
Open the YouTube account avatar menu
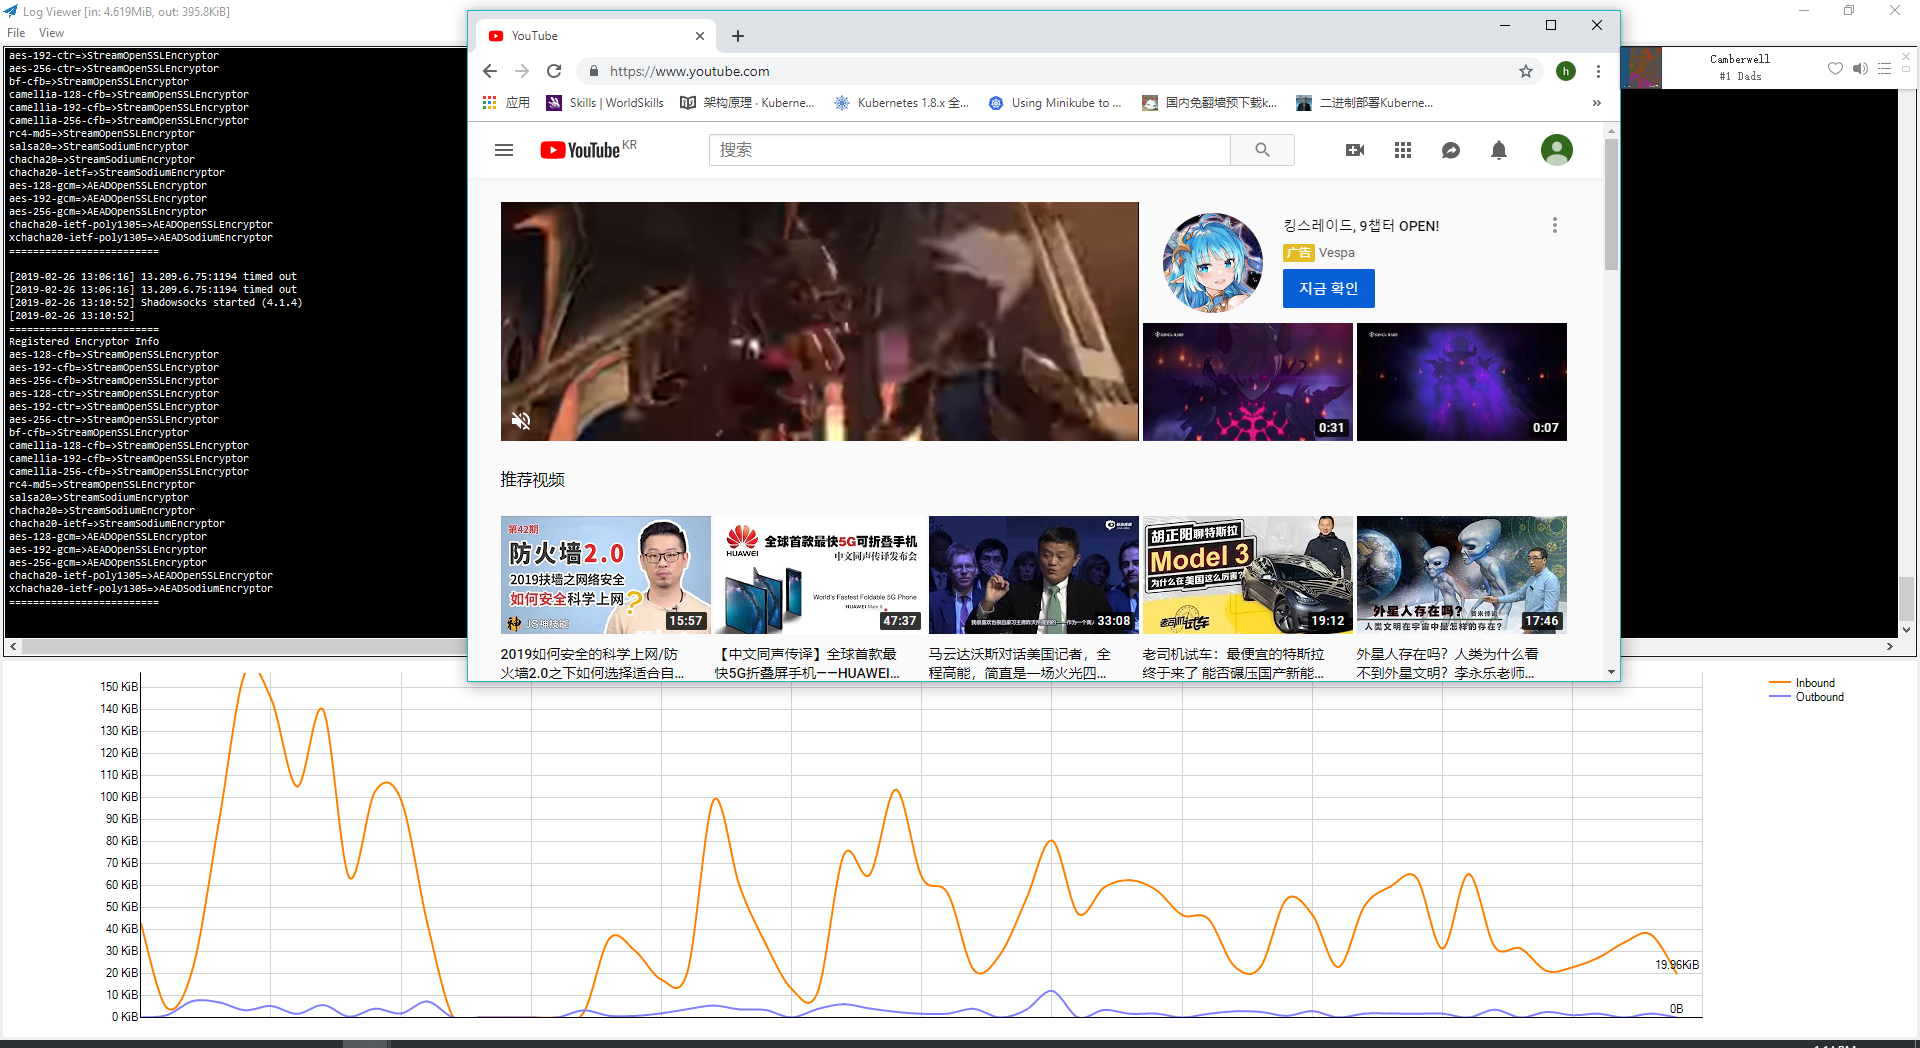[1557, 150]
